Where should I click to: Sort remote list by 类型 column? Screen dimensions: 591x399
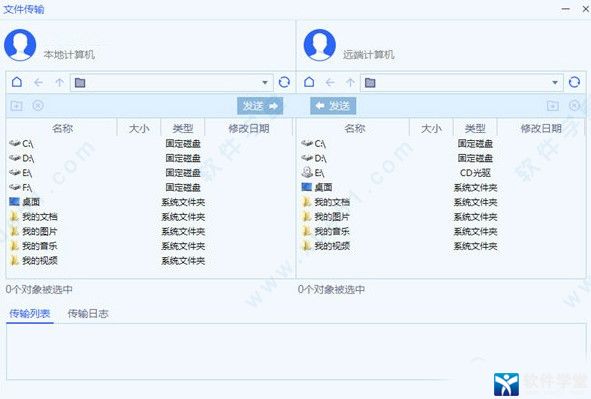475,128
